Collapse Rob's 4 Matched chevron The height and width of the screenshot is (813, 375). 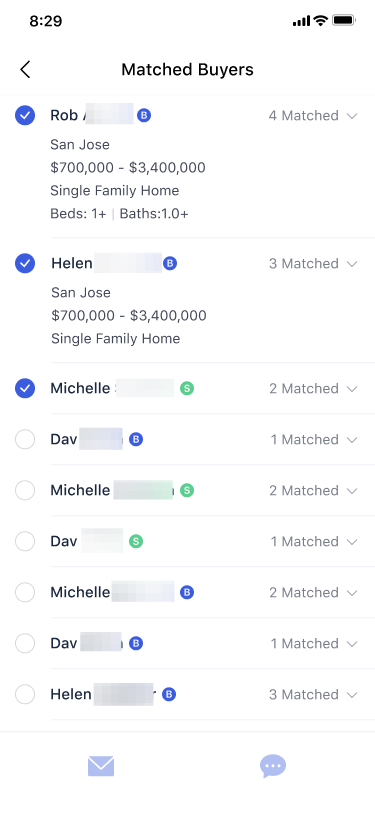coord(352,116)
